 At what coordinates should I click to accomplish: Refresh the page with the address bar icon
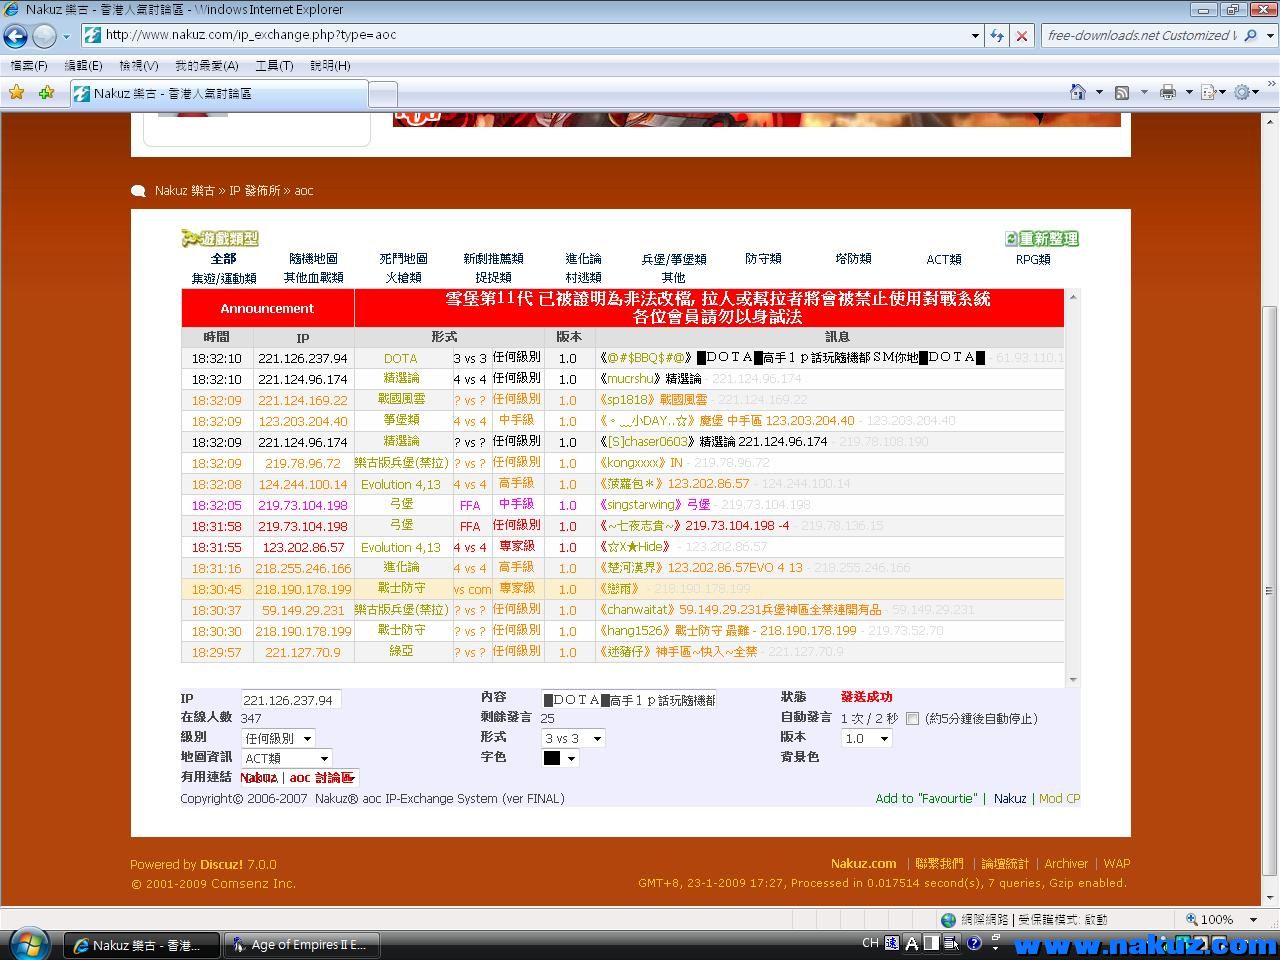(x=997, y=35)
